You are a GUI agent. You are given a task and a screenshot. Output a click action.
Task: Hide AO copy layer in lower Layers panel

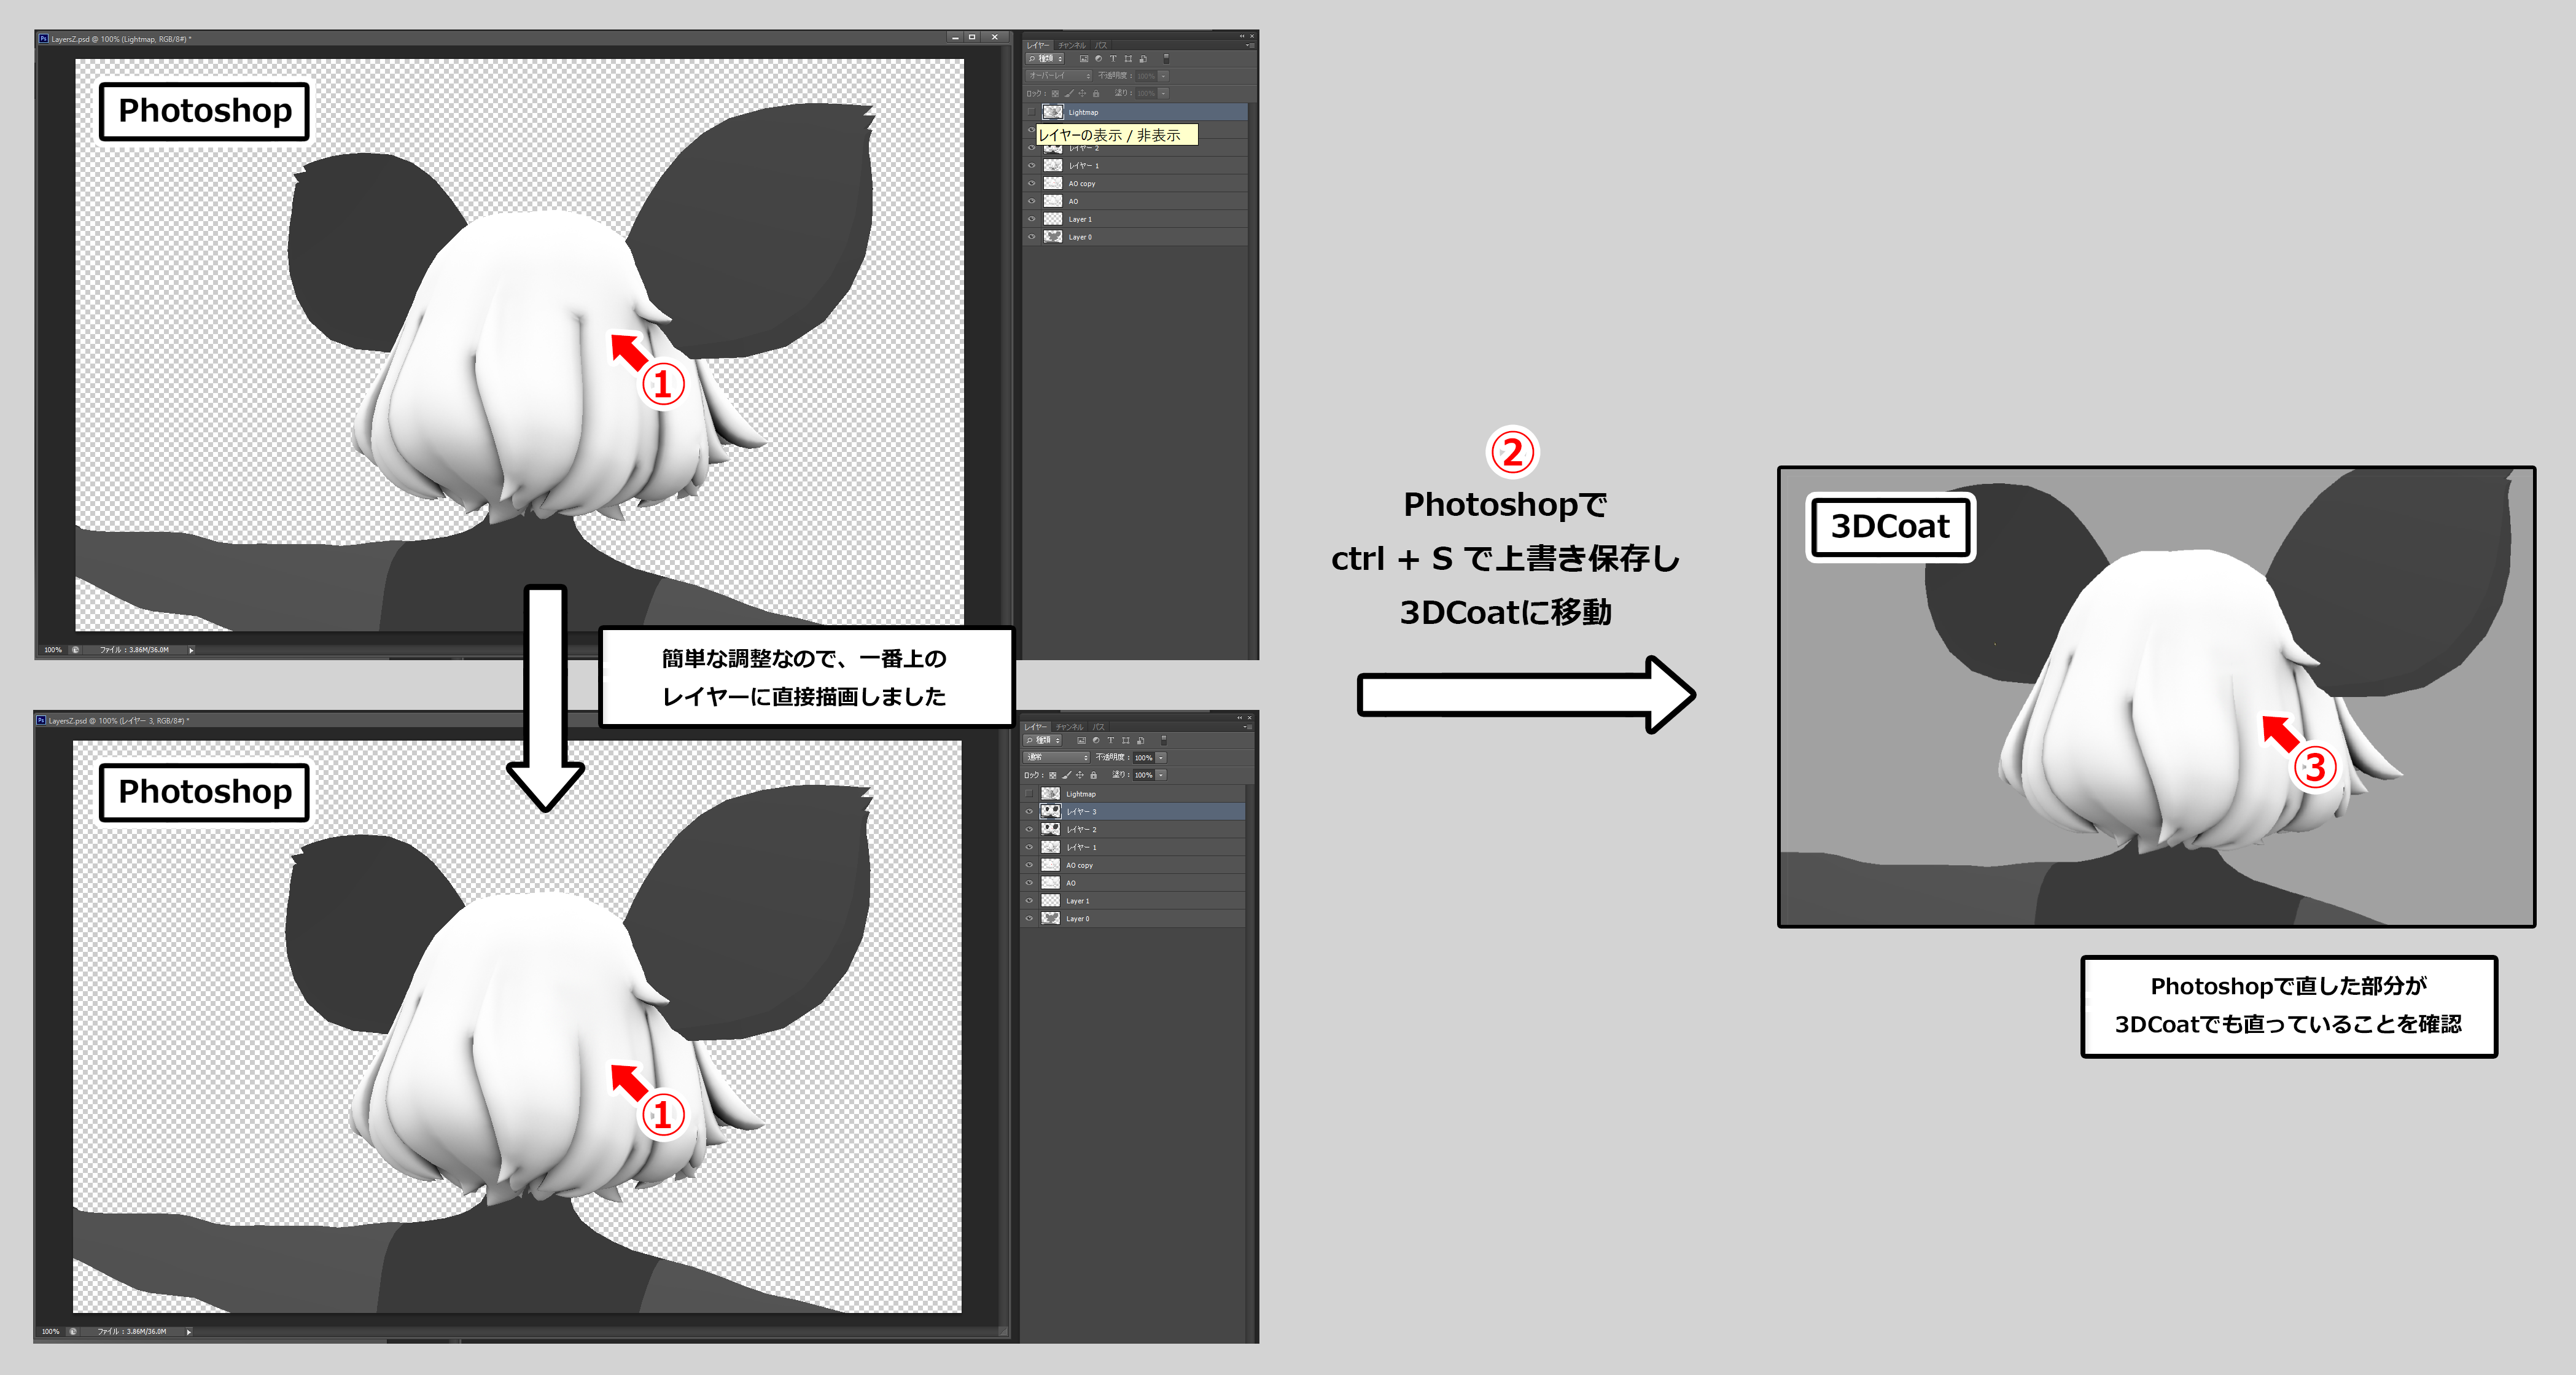[x=1029, y=865]
